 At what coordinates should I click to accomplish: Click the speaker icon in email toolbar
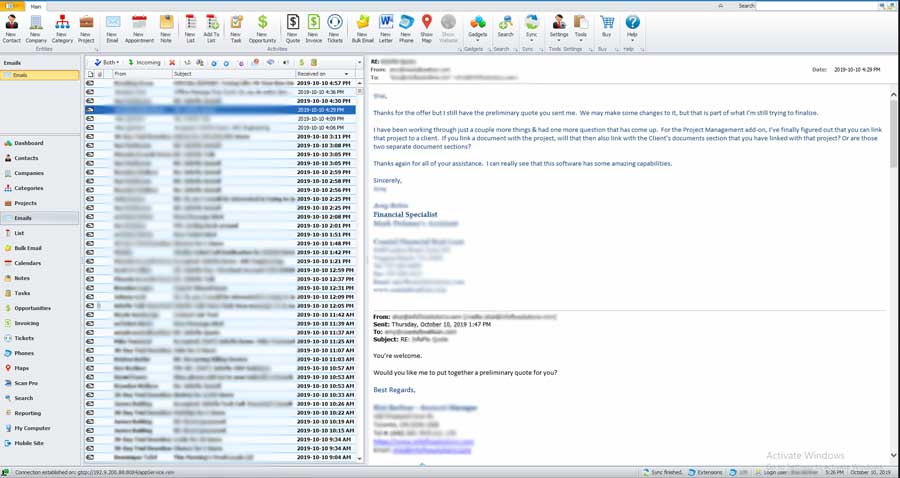[x=286, y=62]
